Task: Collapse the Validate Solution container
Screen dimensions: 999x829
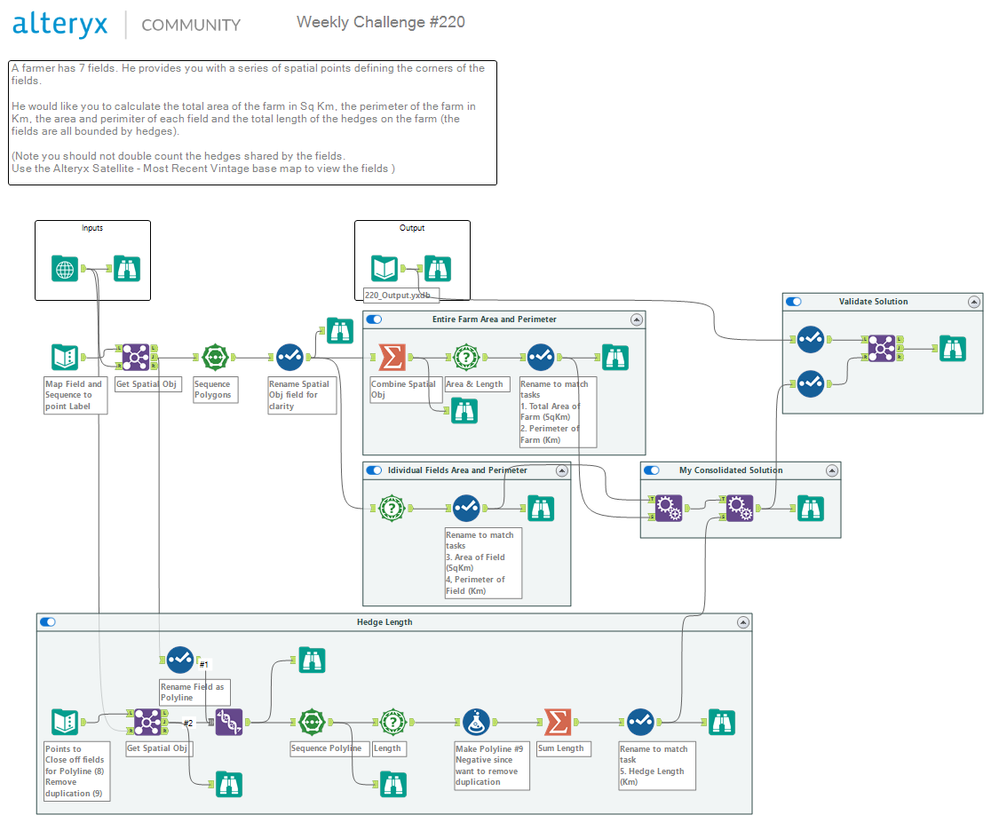Action: (974, 301)
